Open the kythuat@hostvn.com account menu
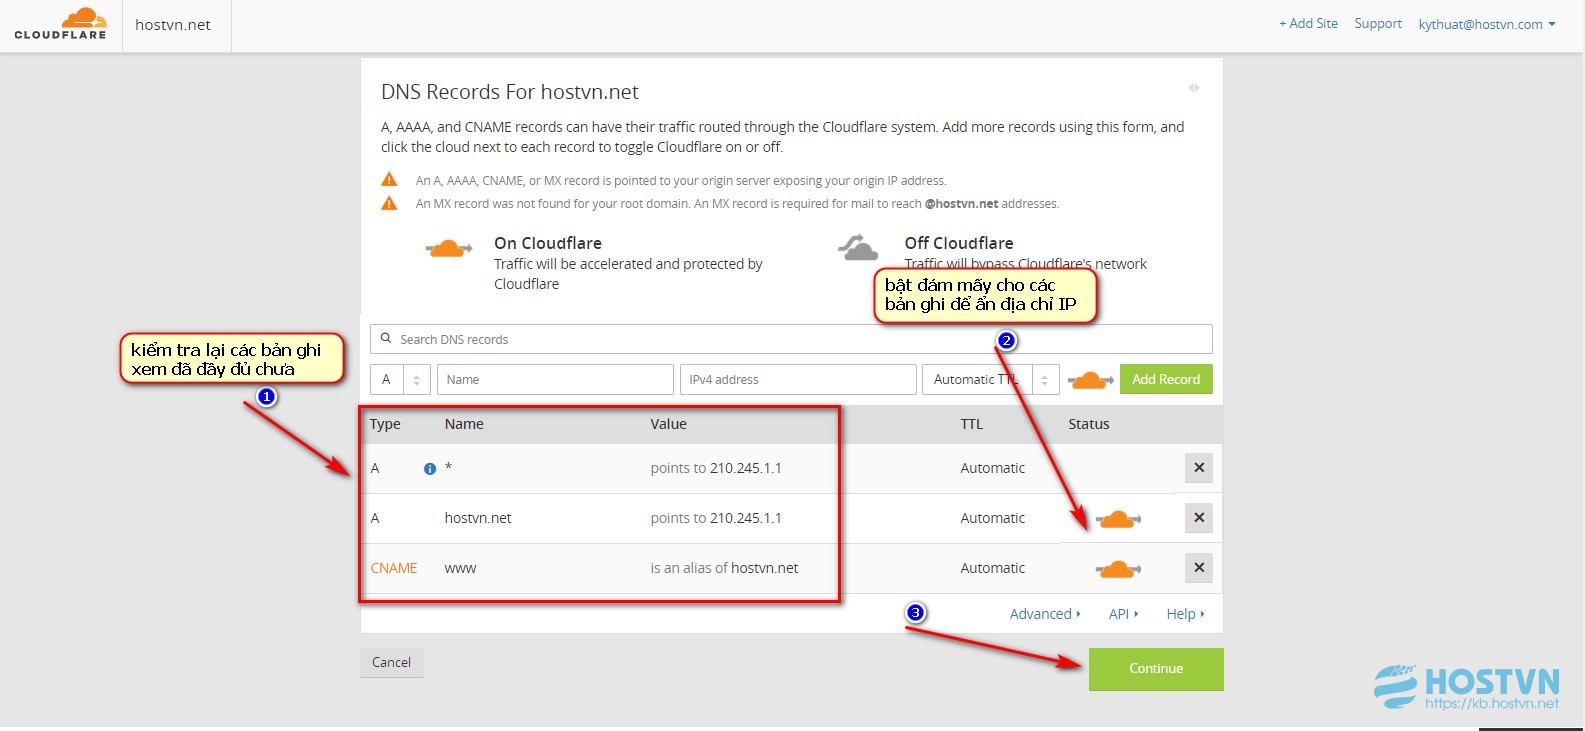This screenshot has height=731, width=1585. (1487, 24)
